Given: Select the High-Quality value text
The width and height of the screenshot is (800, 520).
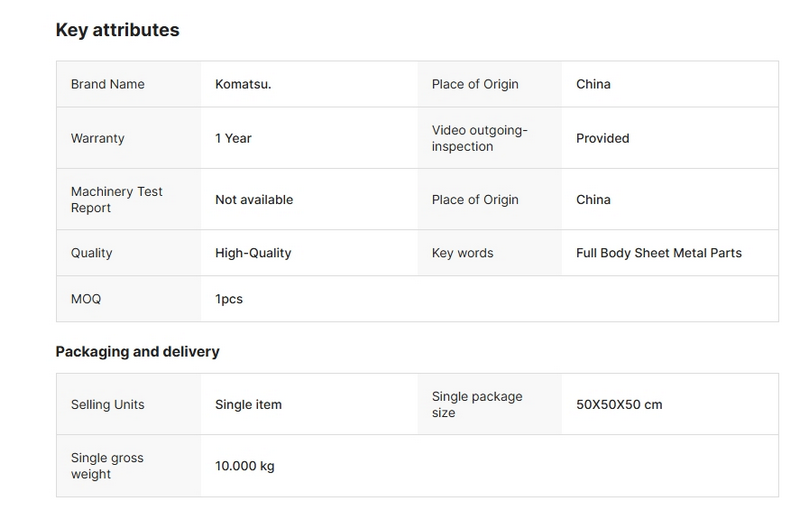Looking at the screenshot, I should (x=253, y=253).
